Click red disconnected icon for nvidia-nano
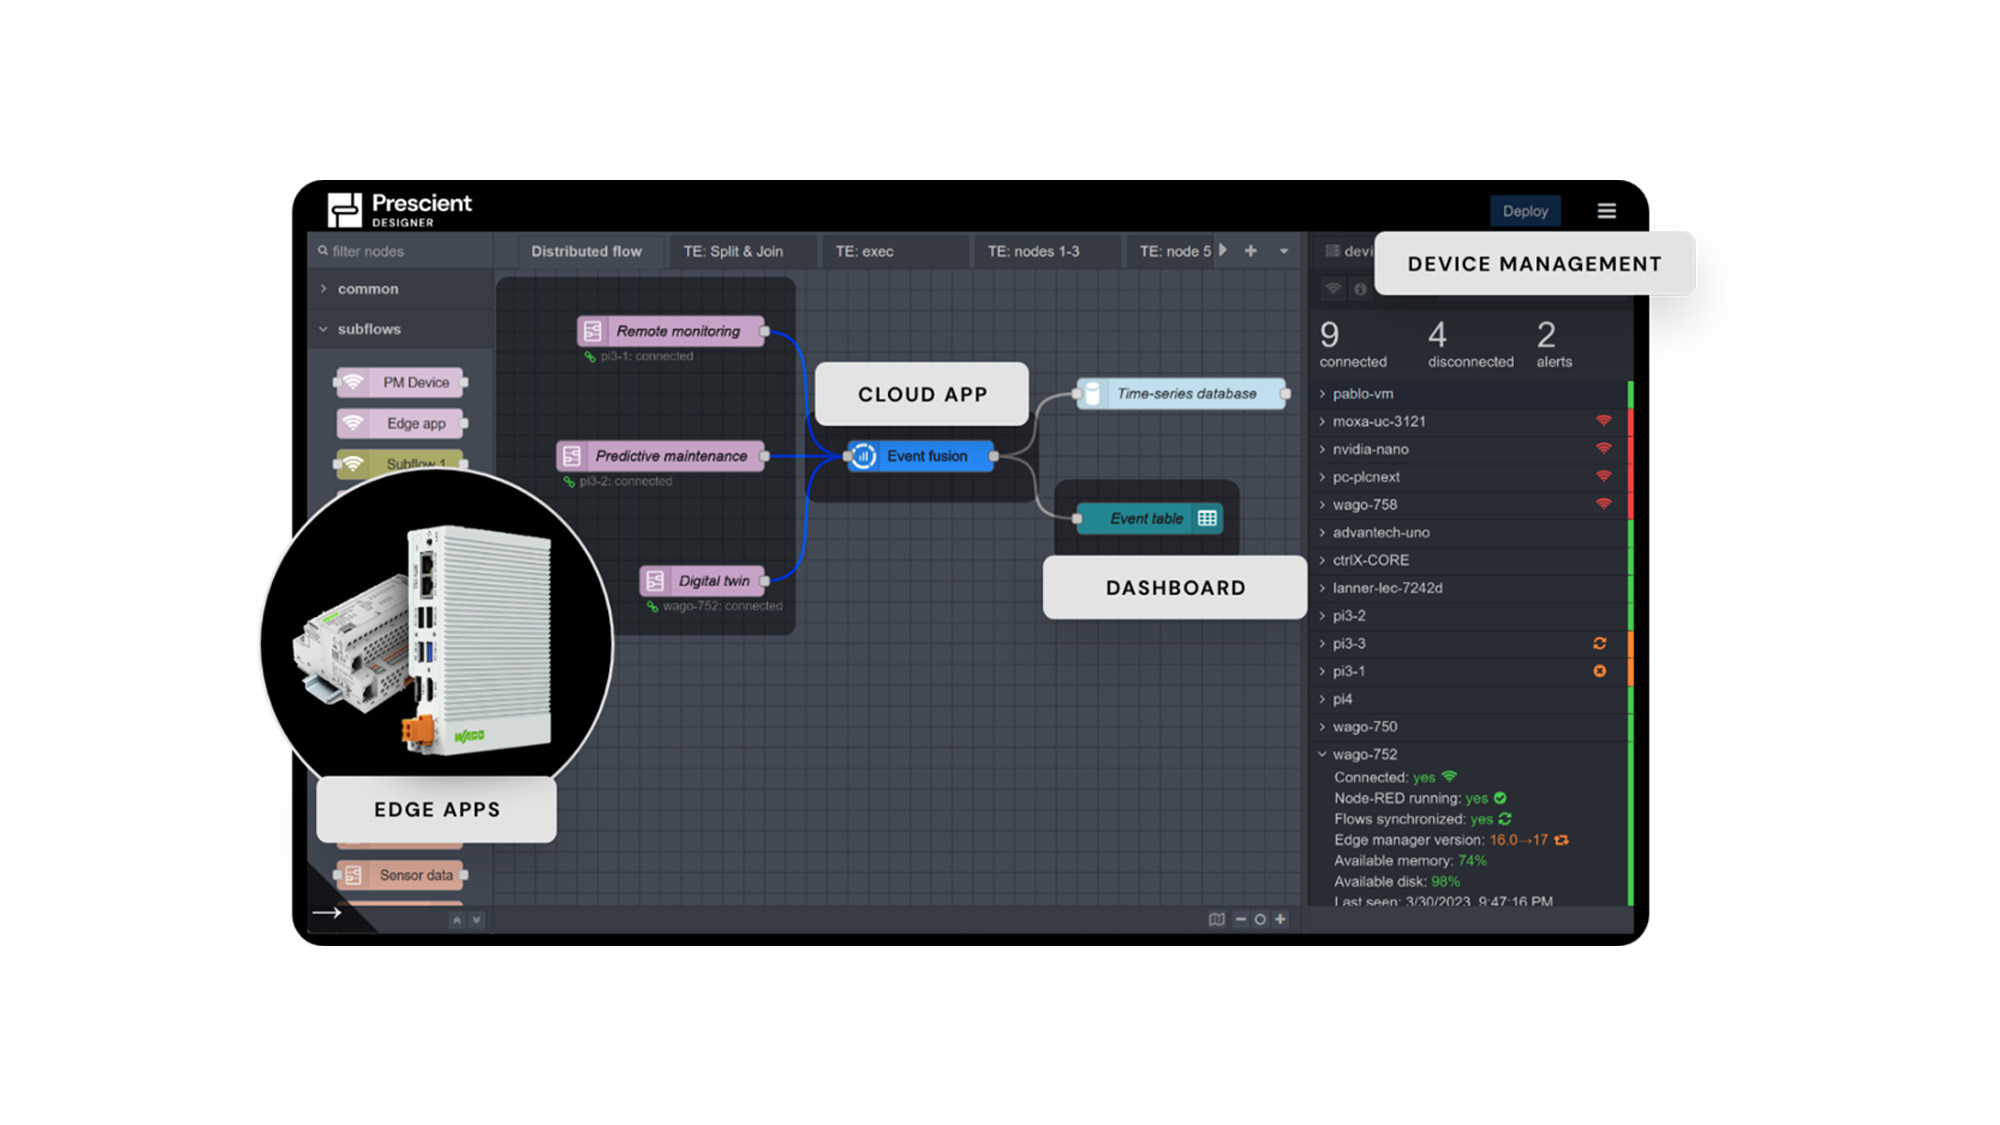Viewport: 2000px width, 1125px height. (x=1603, y=449)
